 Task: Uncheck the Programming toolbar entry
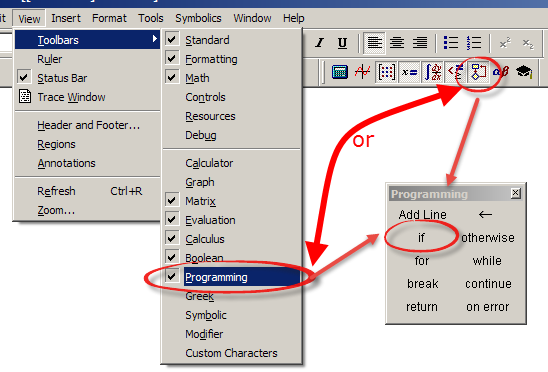(x=231, y=277)
